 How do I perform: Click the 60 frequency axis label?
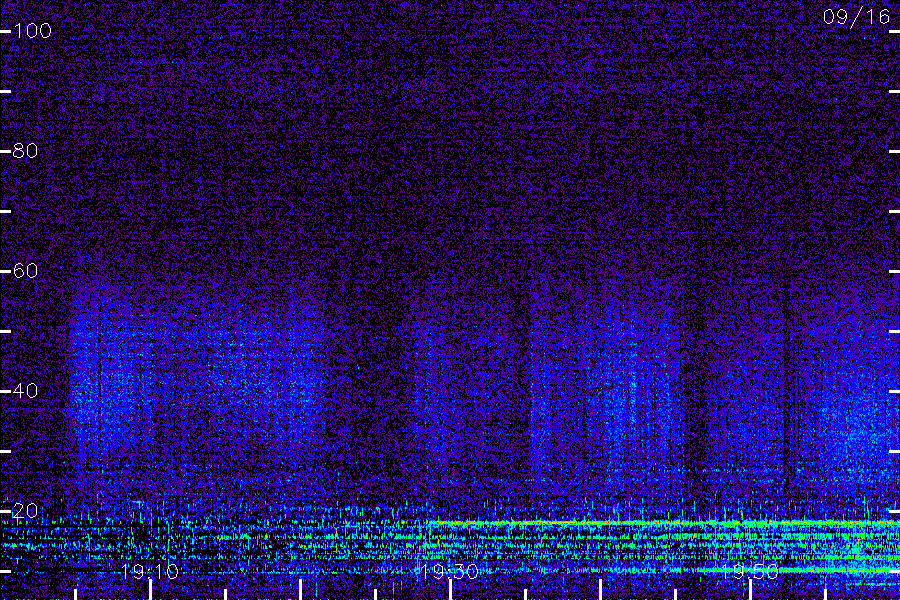coord(25,270)
